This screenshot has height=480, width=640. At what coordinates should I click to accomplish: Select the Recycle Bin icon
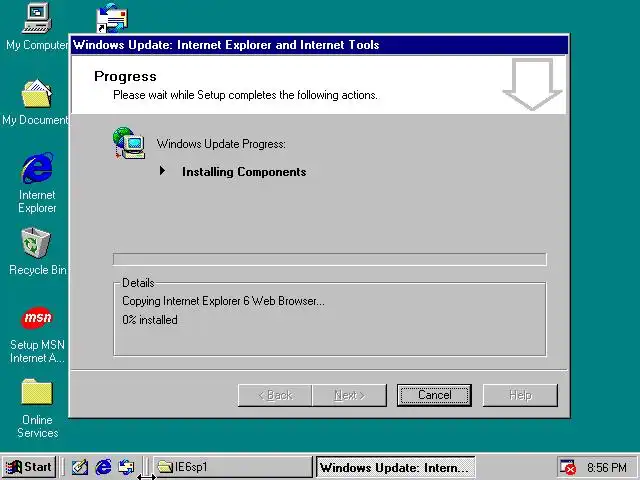click(36, 243)
